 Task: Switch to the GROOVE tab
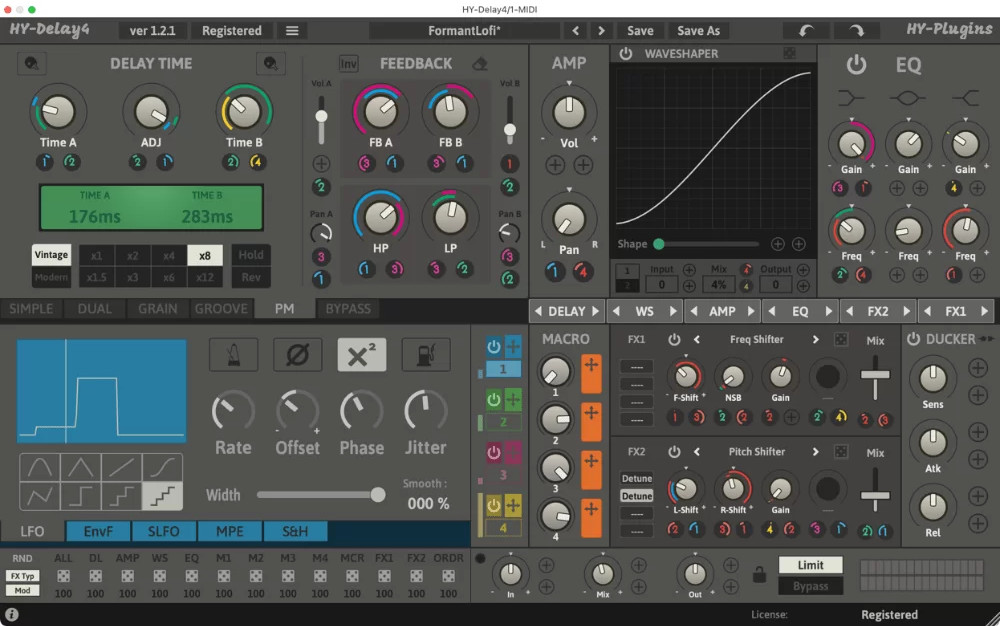221,309
